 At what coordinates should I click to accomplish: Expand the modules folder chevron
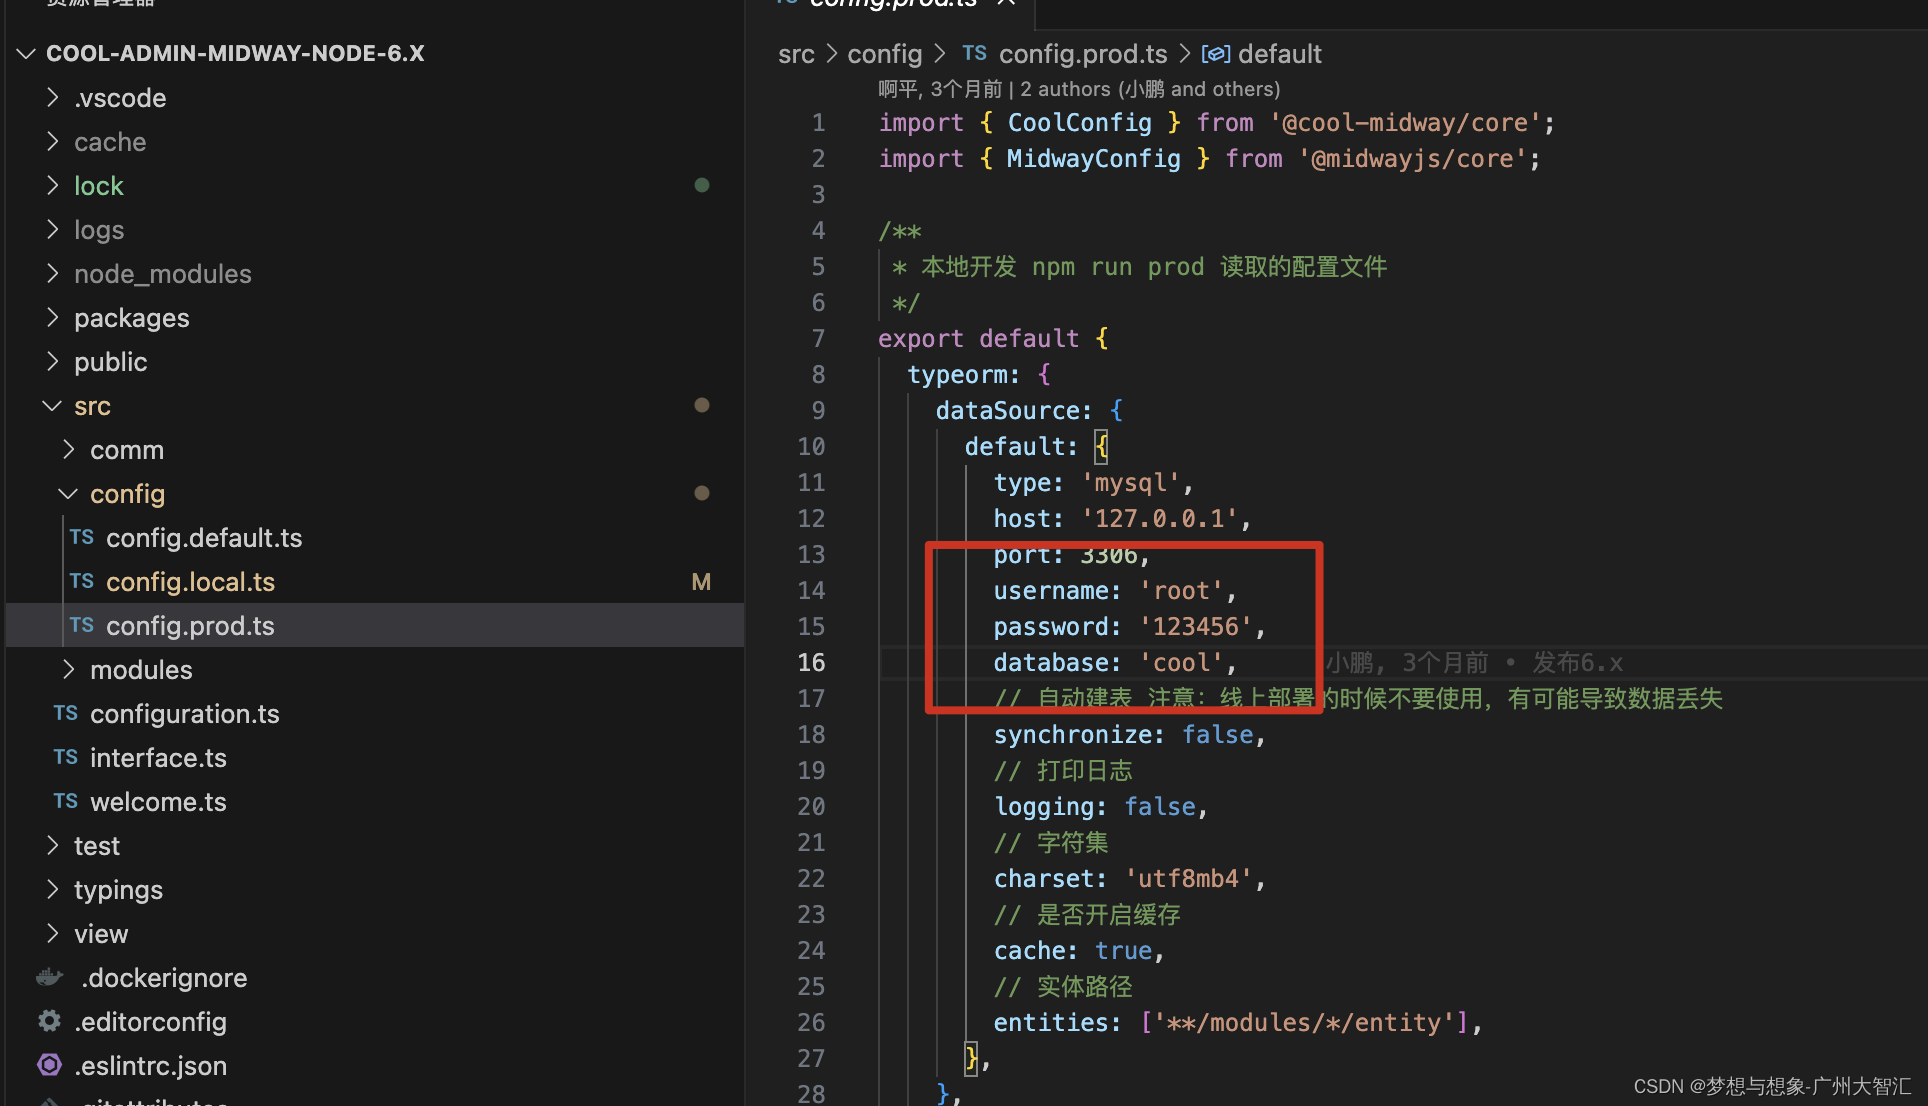pos(69,669)
